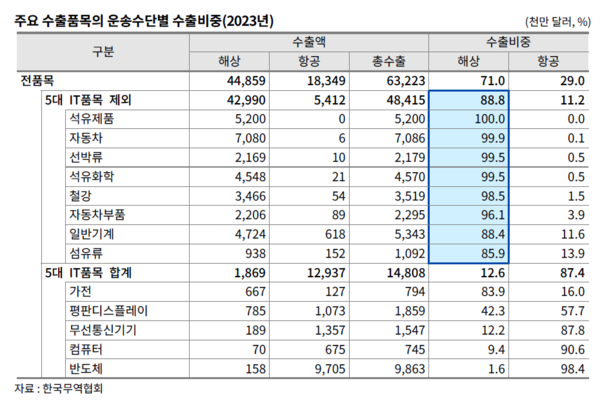
Task: Click the highlighted 100.0 cell for 석유제품
Action: point(469,119)
